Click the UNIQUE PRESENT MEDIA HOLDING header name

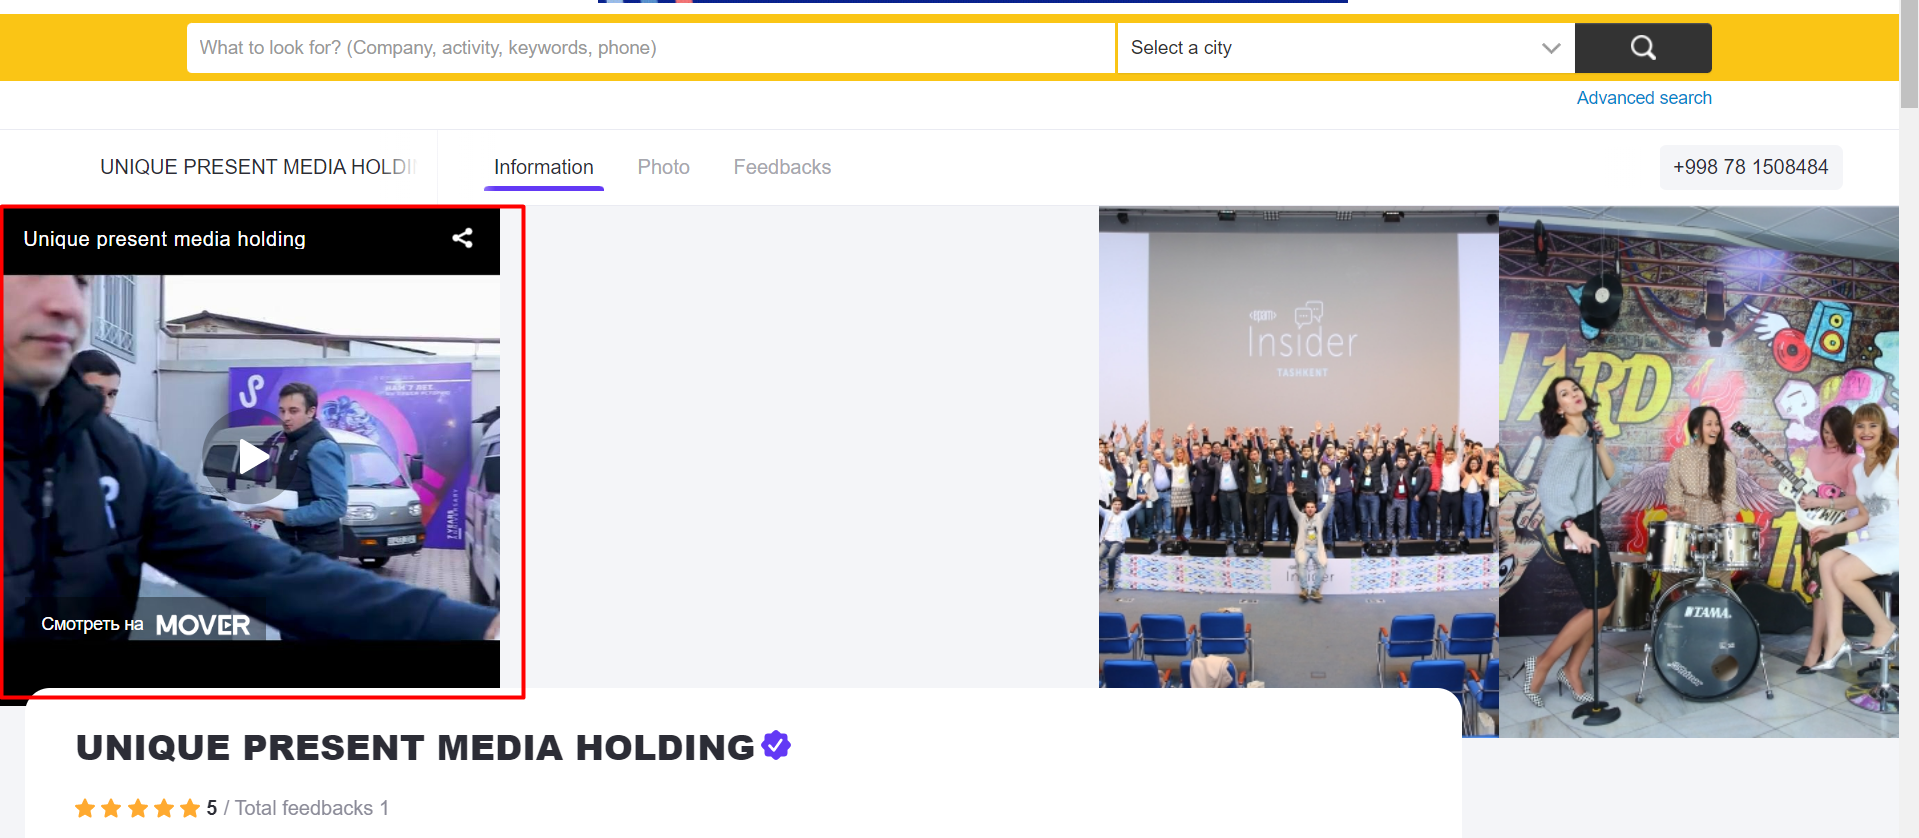point(258,167)
